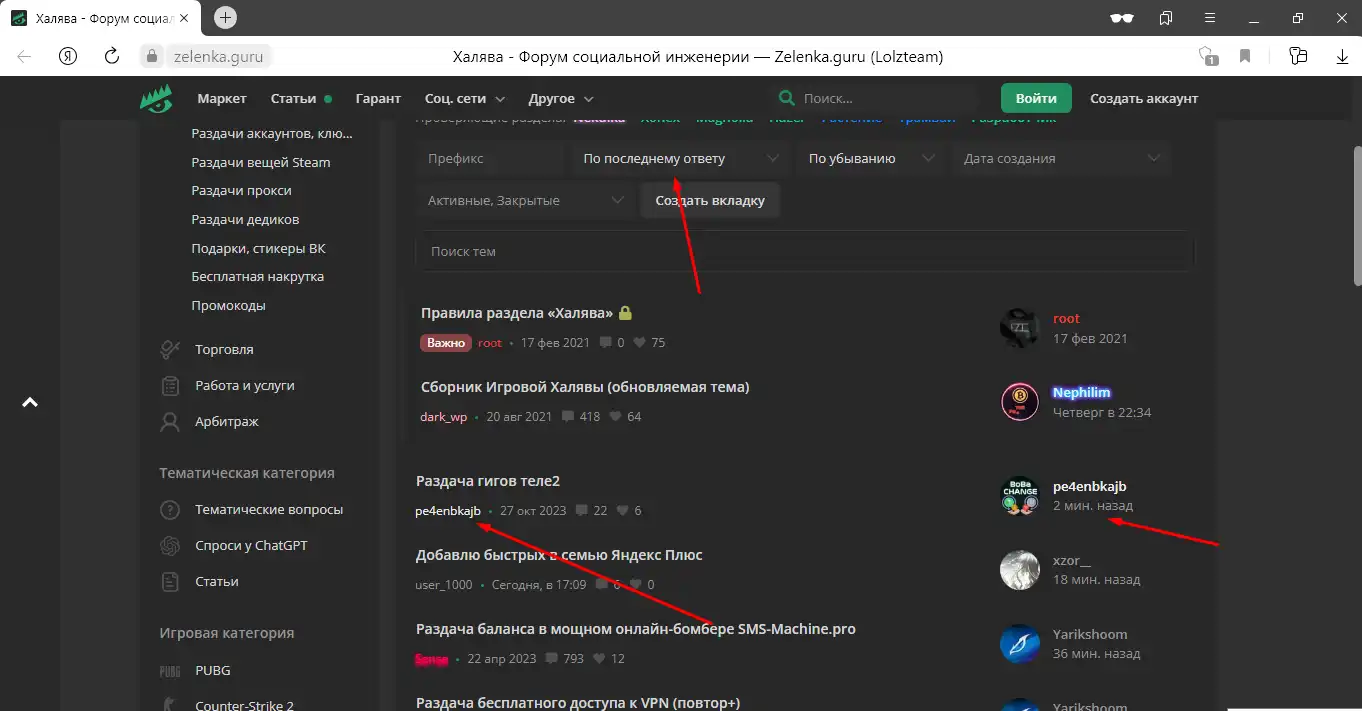Open Добавлю быстрых в семью Яндекс Плюс

point(559,555)
